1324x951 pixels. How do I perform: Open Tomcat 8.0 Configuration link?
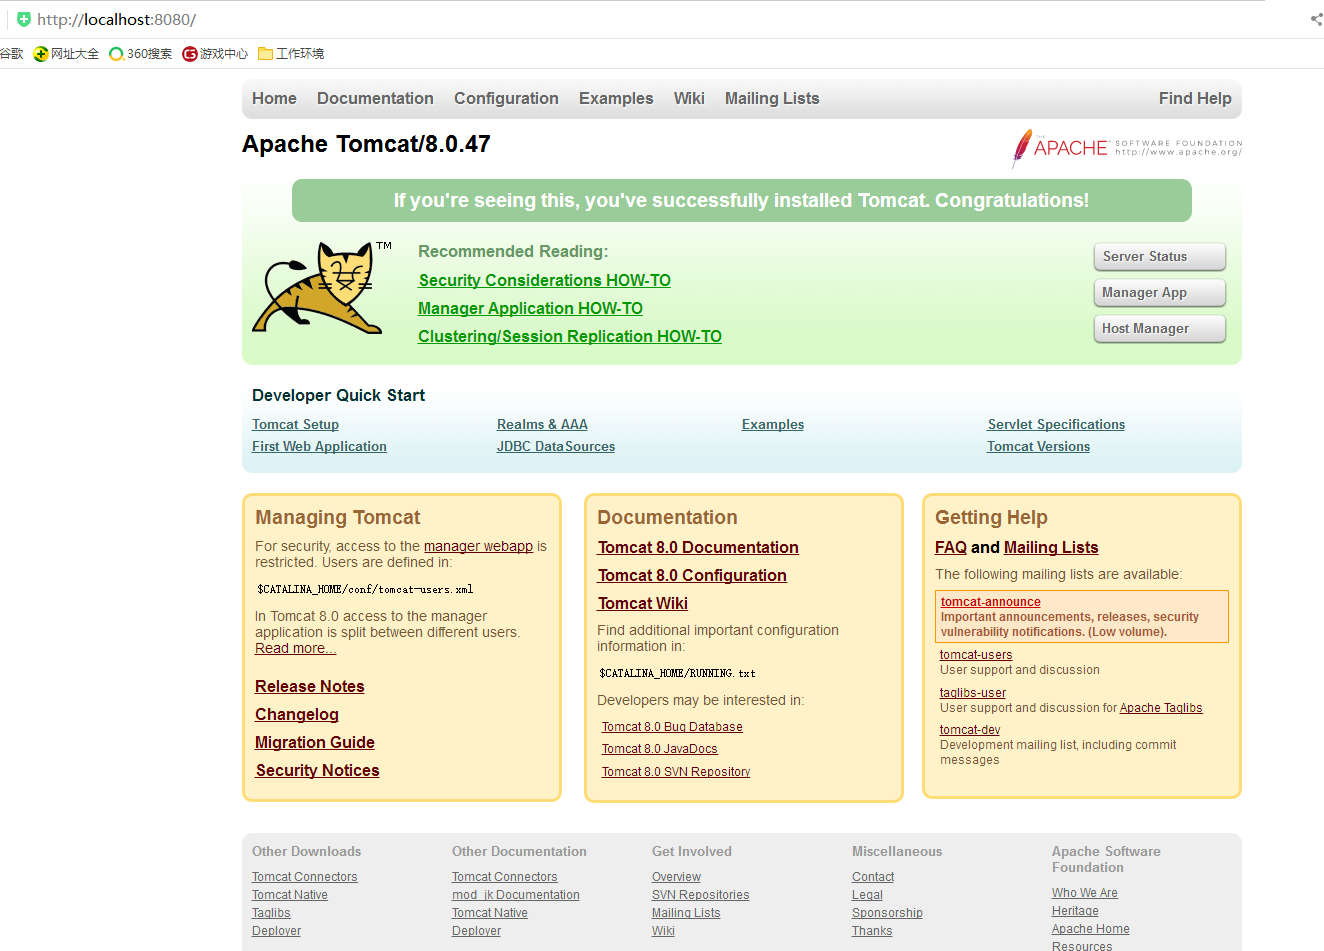click(x=692, y=575)
